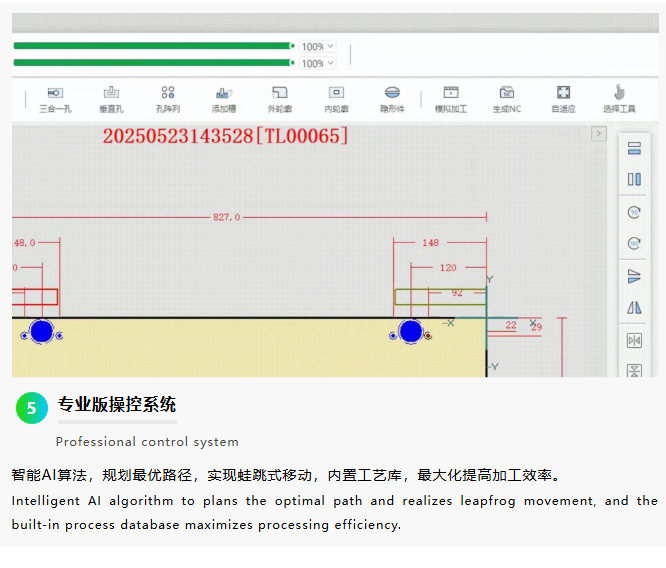The image size is (666, 568).
Task: Click the 自适应 fit-to-view icon
Action: 563,98
